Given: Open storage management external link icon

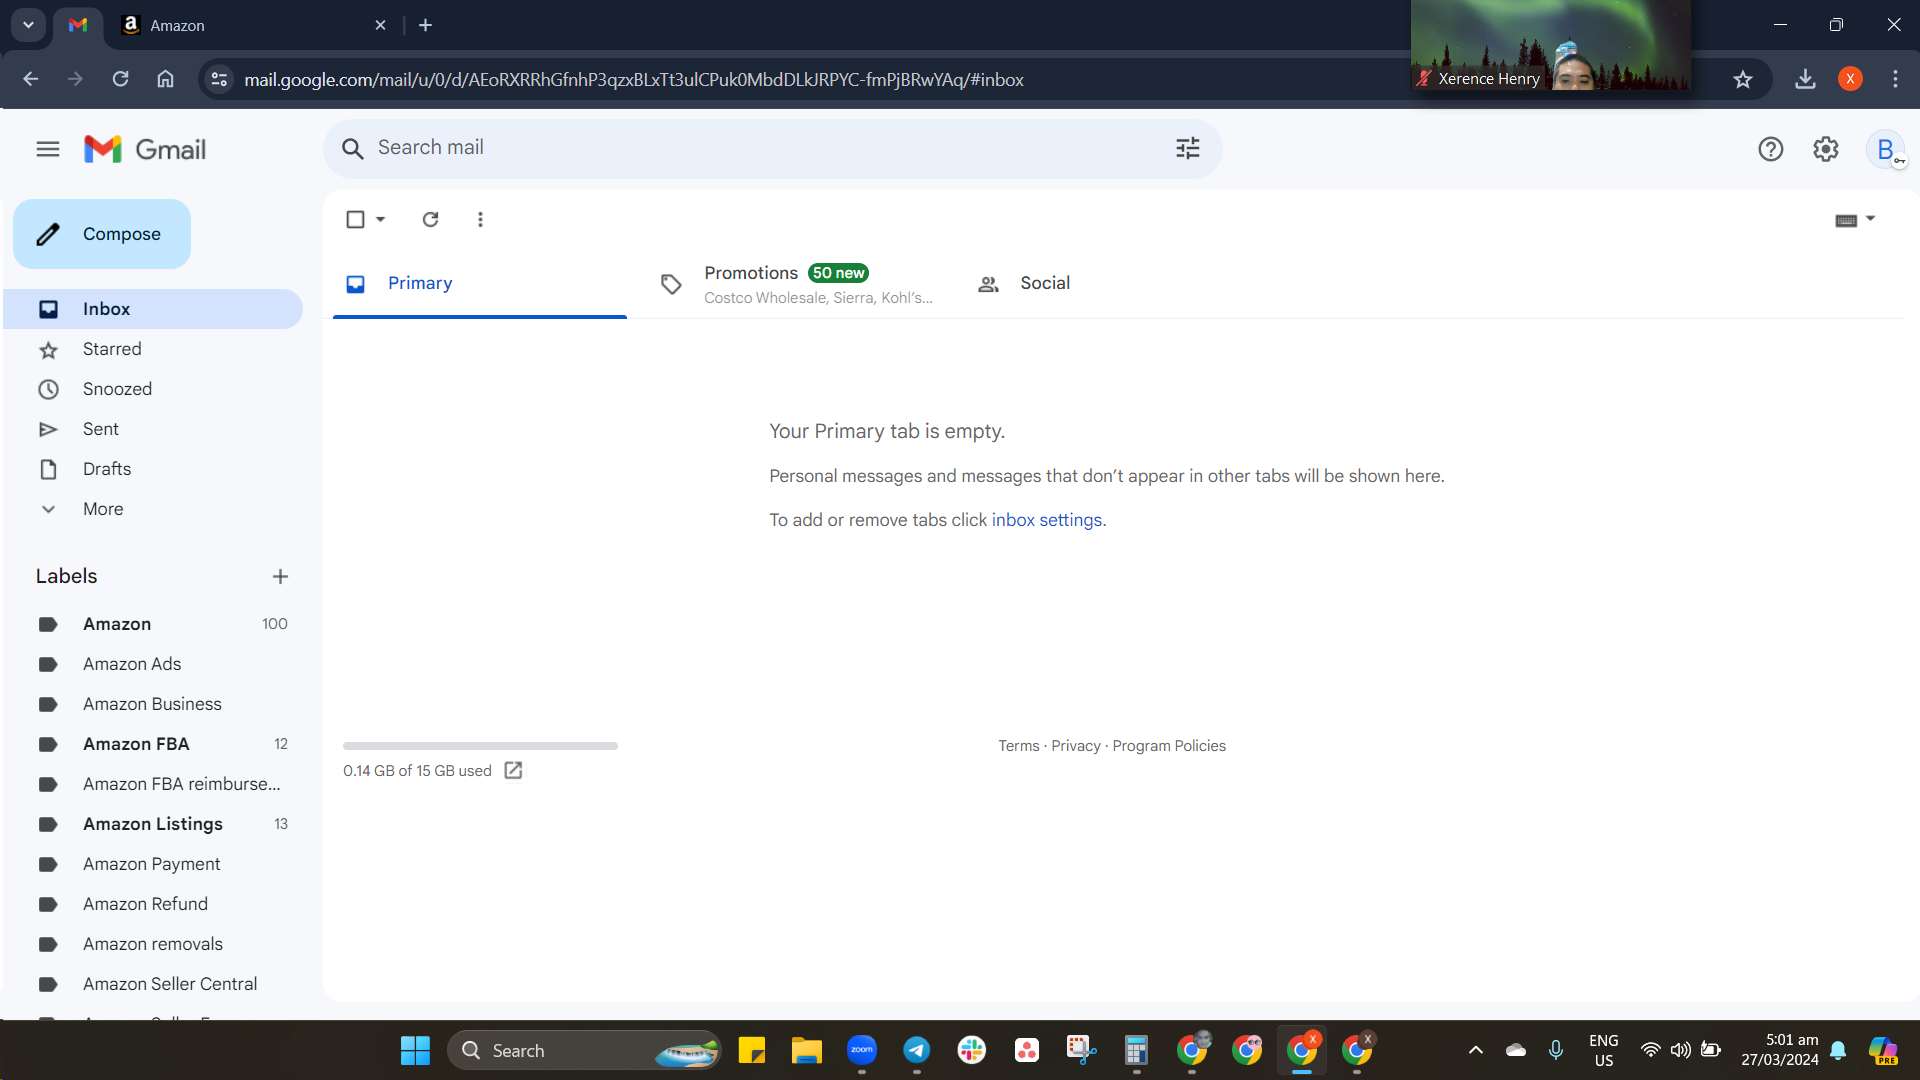Looking at the screenshot, I should tap(513, 770).
